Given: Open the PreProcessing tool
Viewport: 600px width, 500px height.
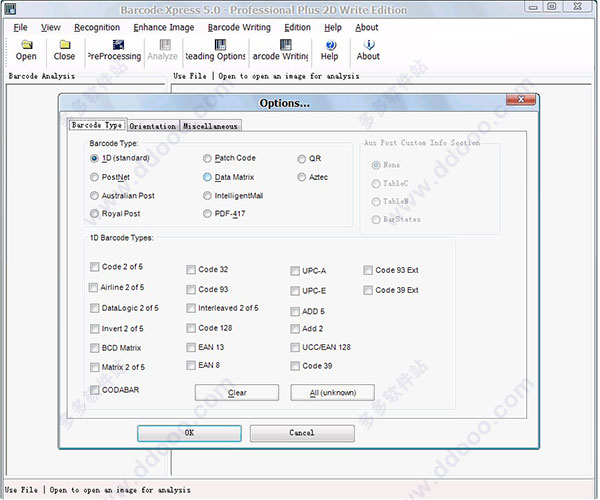Looking at the screenshot, I should point(114,50).
